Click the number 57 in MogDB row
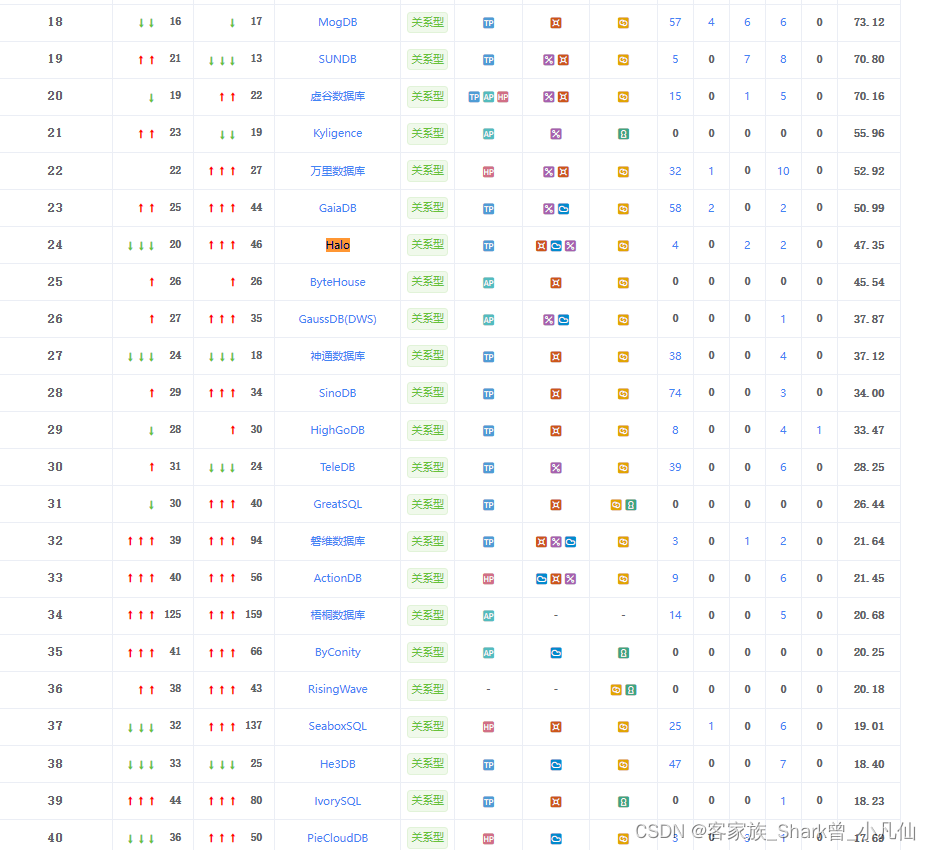931x850 pixels. click(x=675, y=23)
